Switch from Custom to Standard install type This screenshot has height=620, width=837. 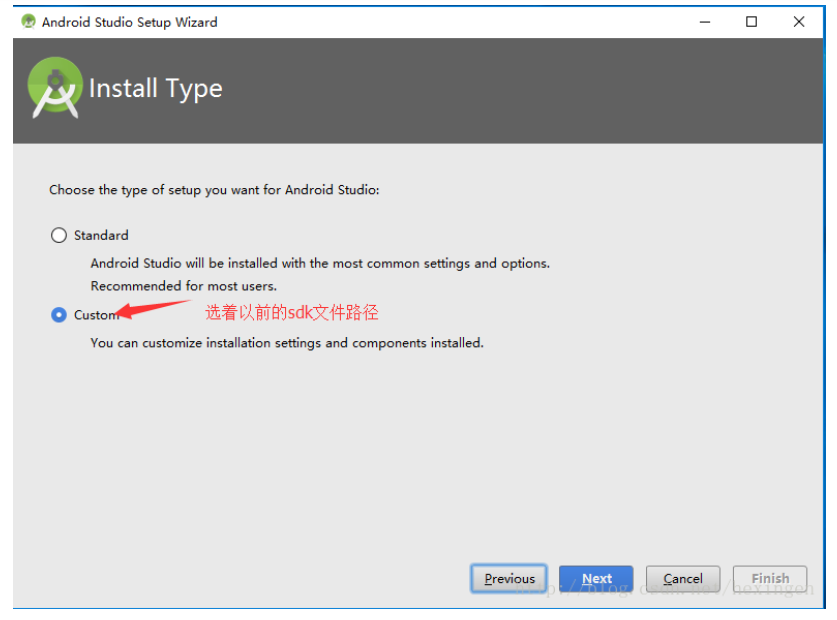[59, 235]
